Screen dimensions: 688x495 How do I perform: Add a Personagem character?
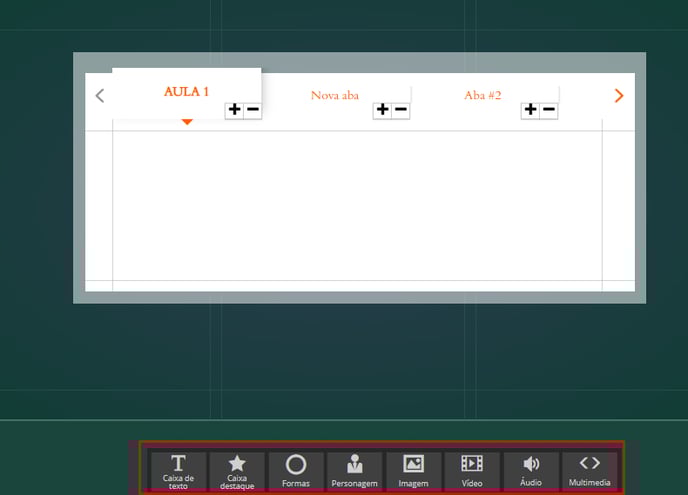coord(355,471)
